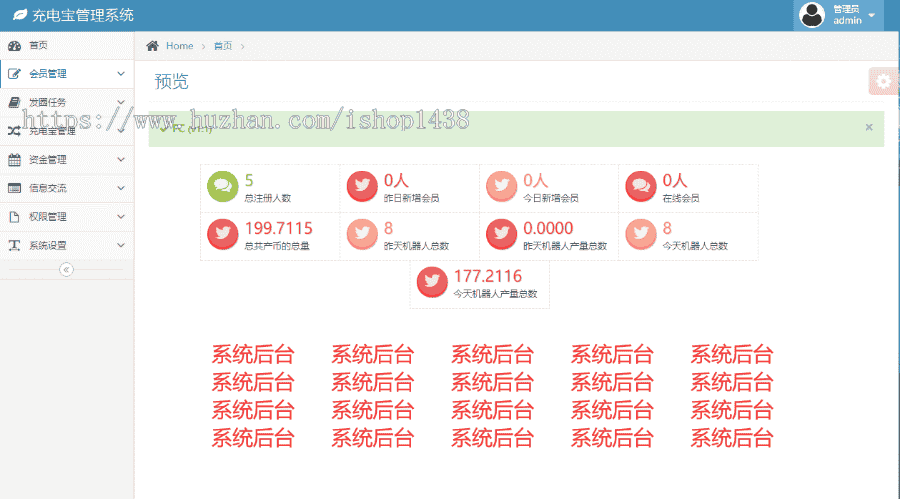Open the 会员管理 sidebar menu

coord(67,74)
